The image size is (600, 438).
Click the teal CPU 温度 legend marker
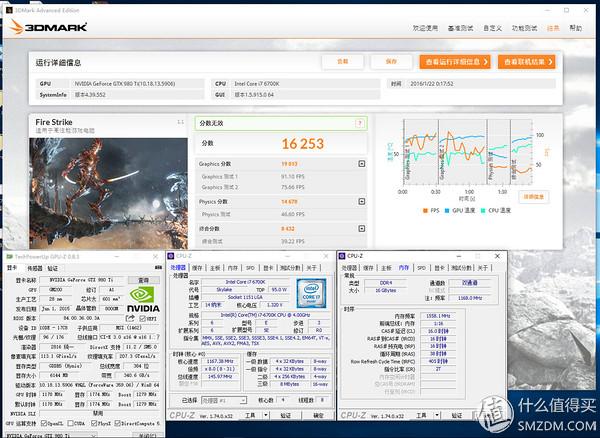[483, 210]
